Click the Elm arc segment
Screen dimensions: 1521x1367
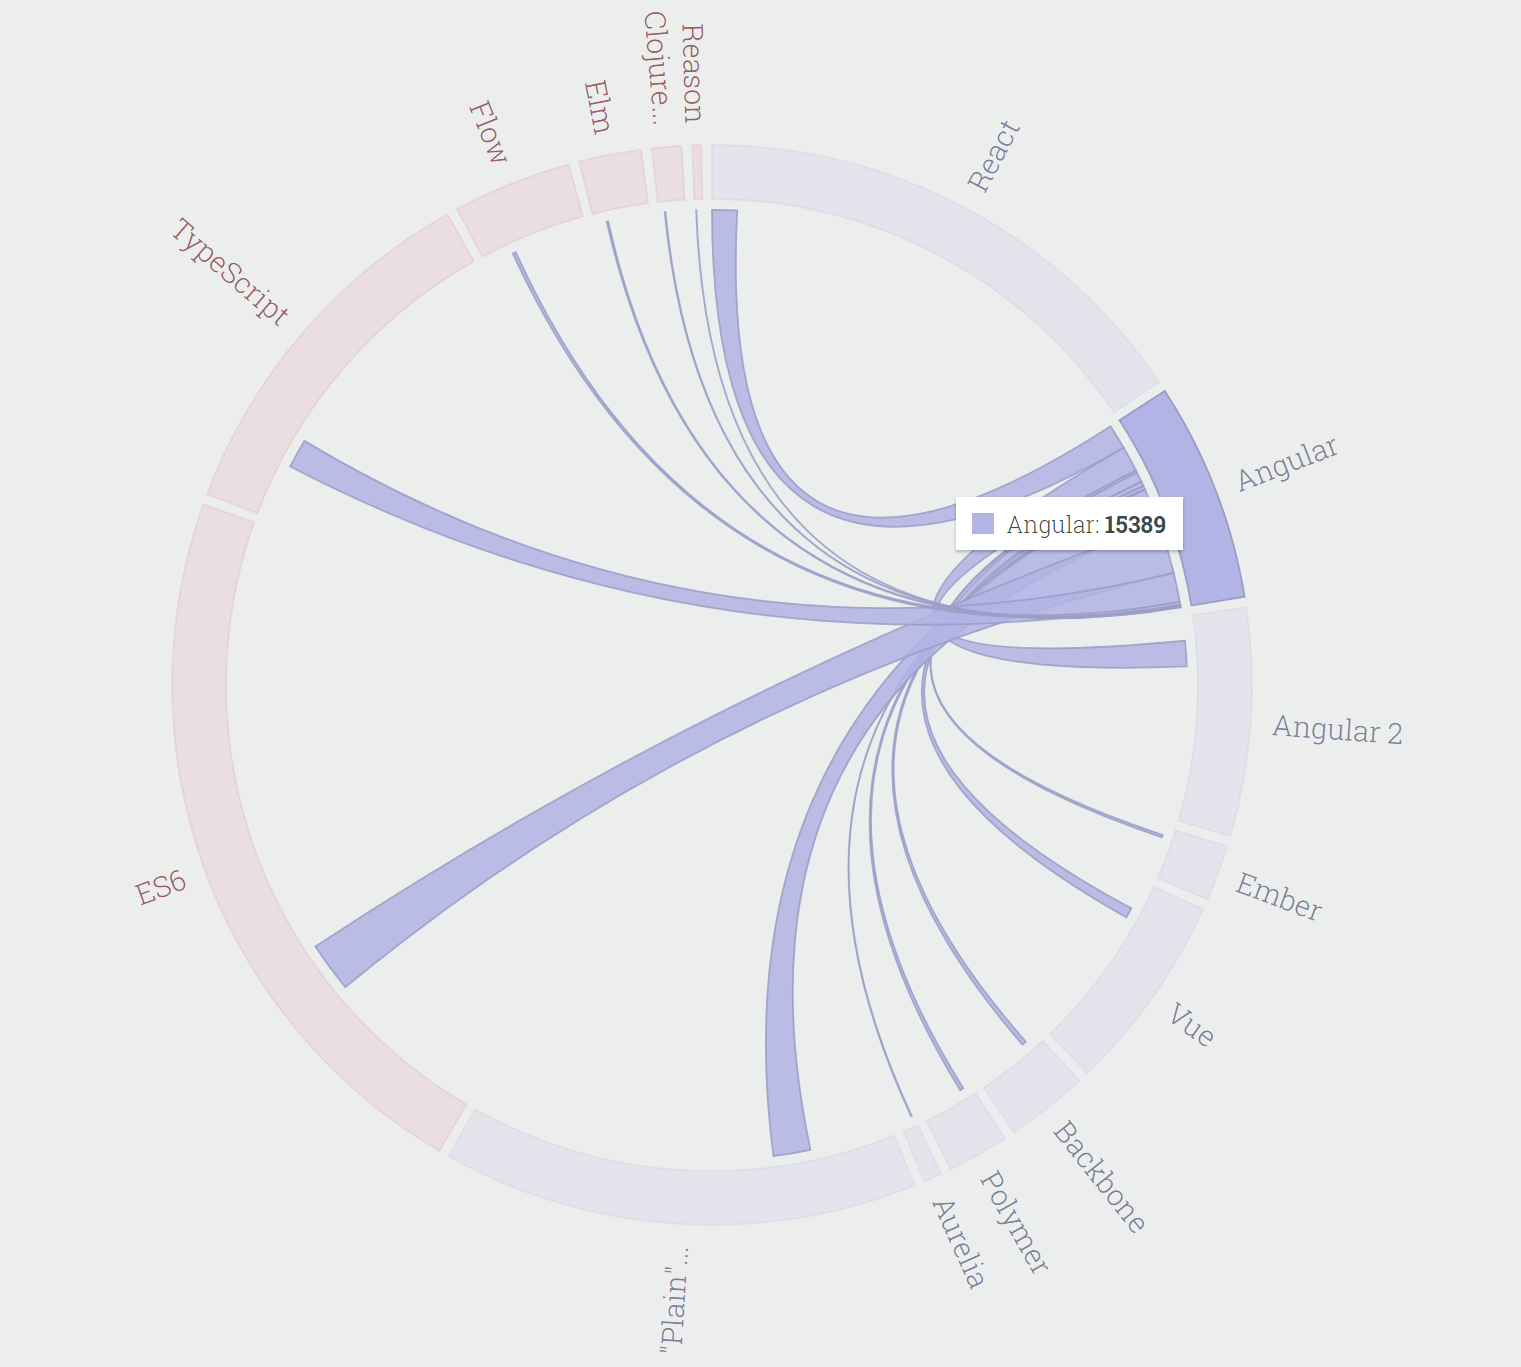[x=614, y=181]
